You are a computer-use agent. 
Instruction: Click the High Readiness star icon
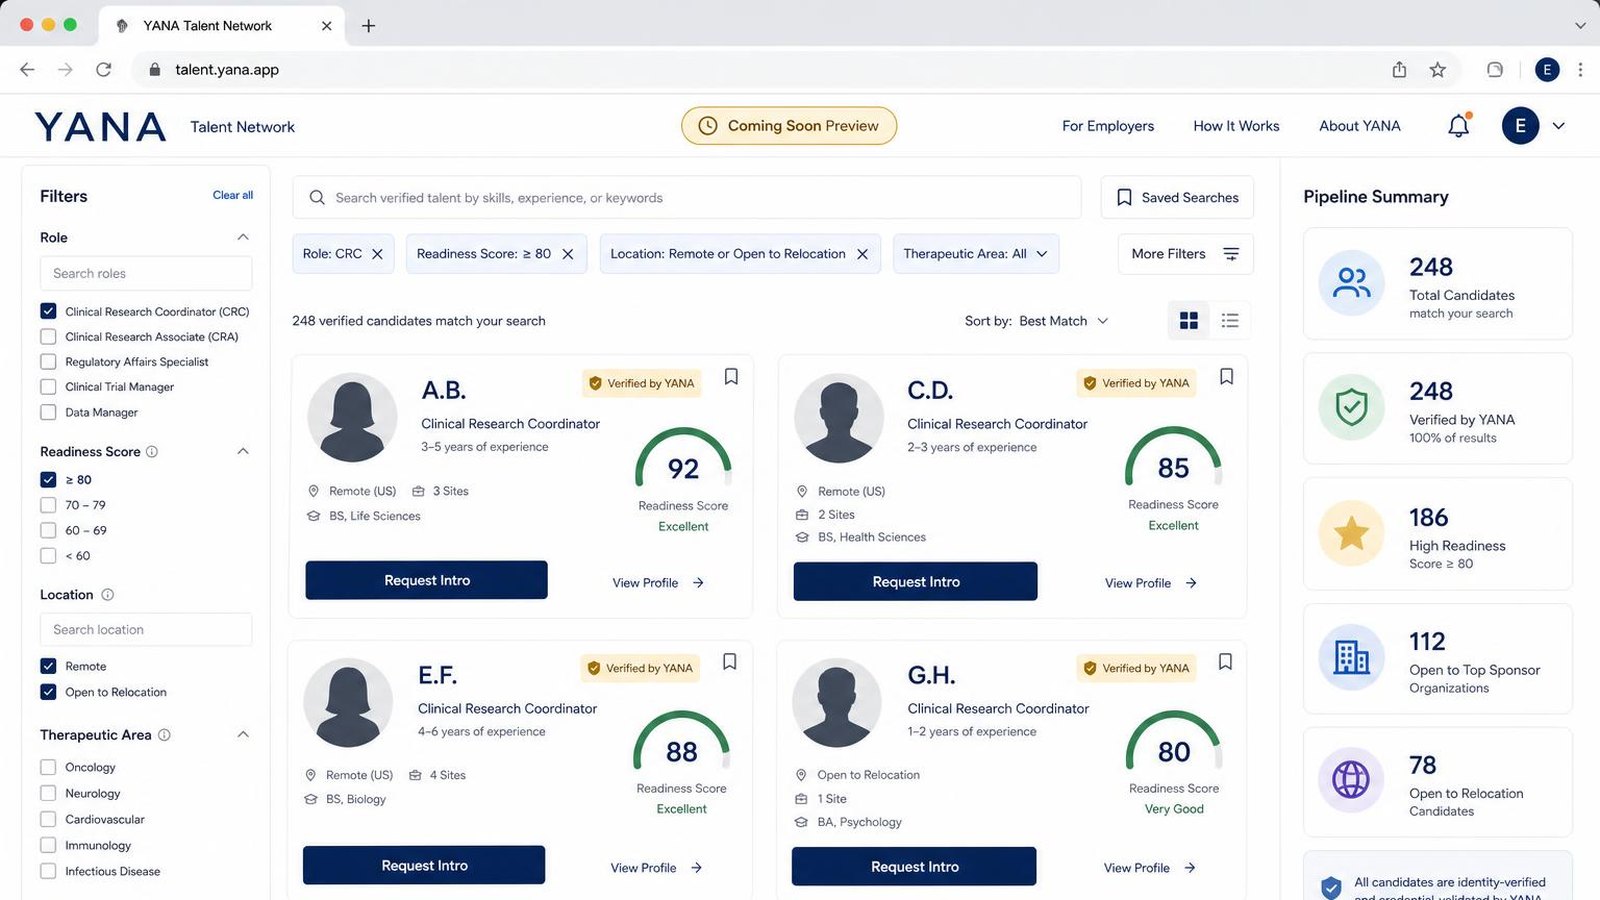pos(1352,533)
